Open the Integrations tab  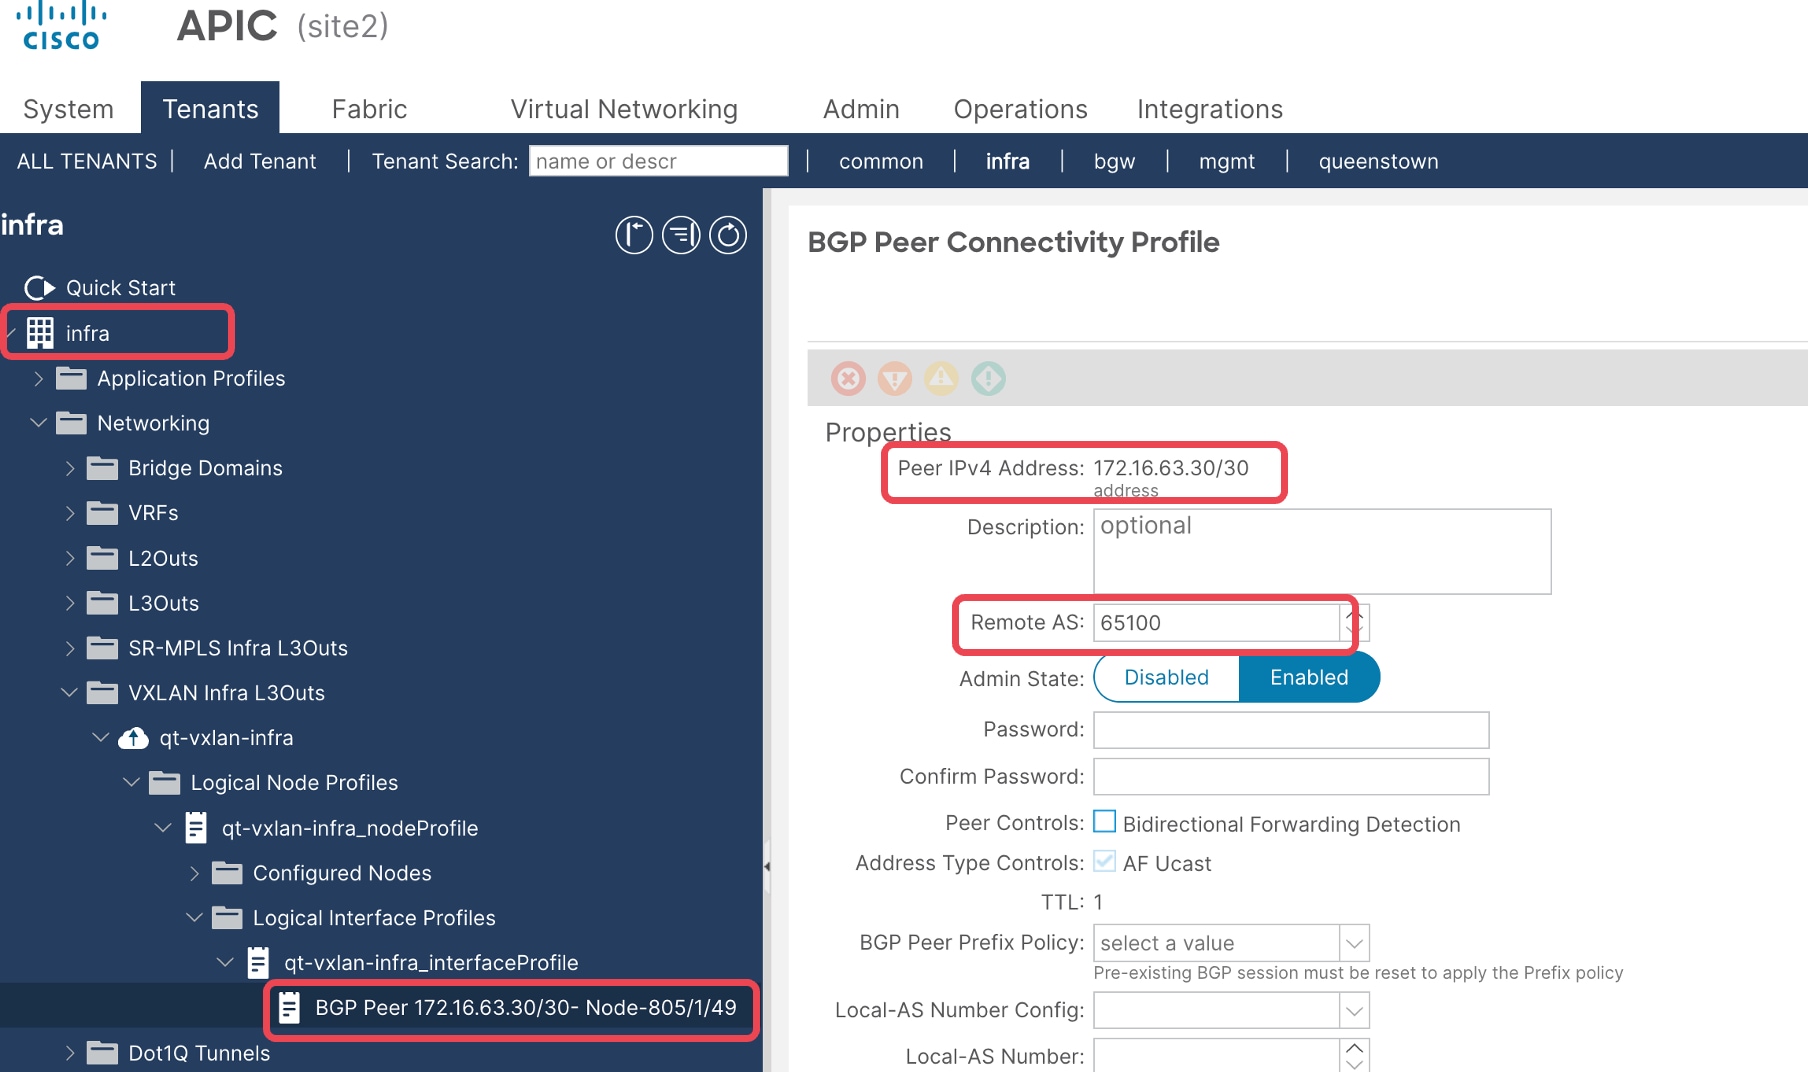(1209, 109)
